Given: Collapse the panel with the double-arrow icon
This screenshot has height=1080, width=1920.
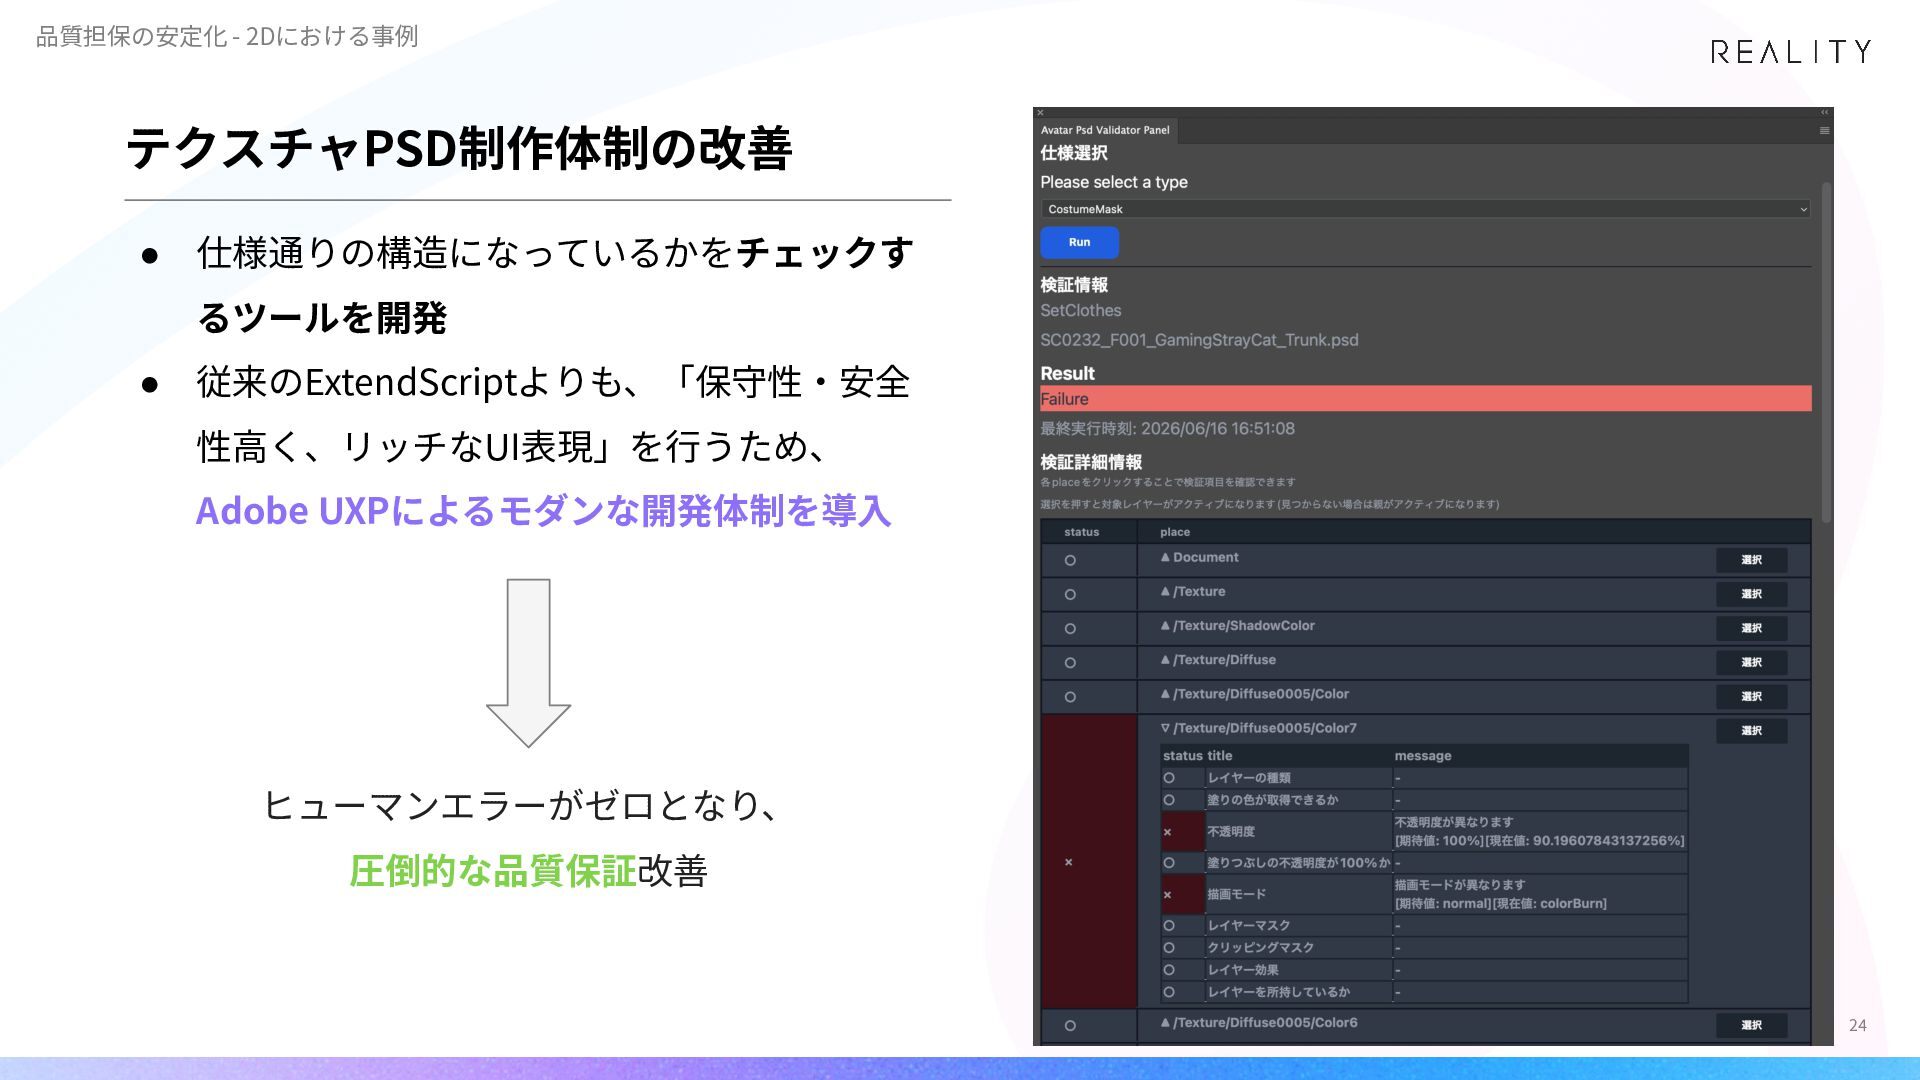Looking at the screenshot, I should 1824,112.
